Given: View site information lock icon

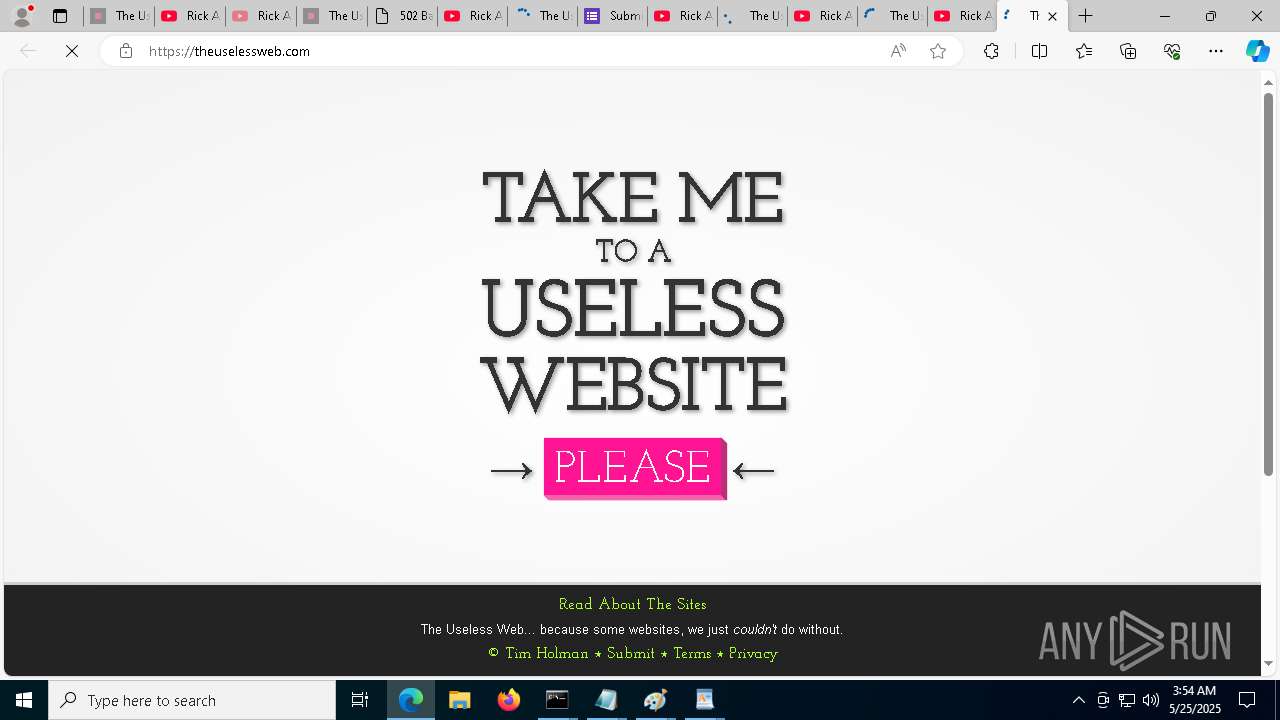Looking at the screenshot, I should click(x=125, y=51).
